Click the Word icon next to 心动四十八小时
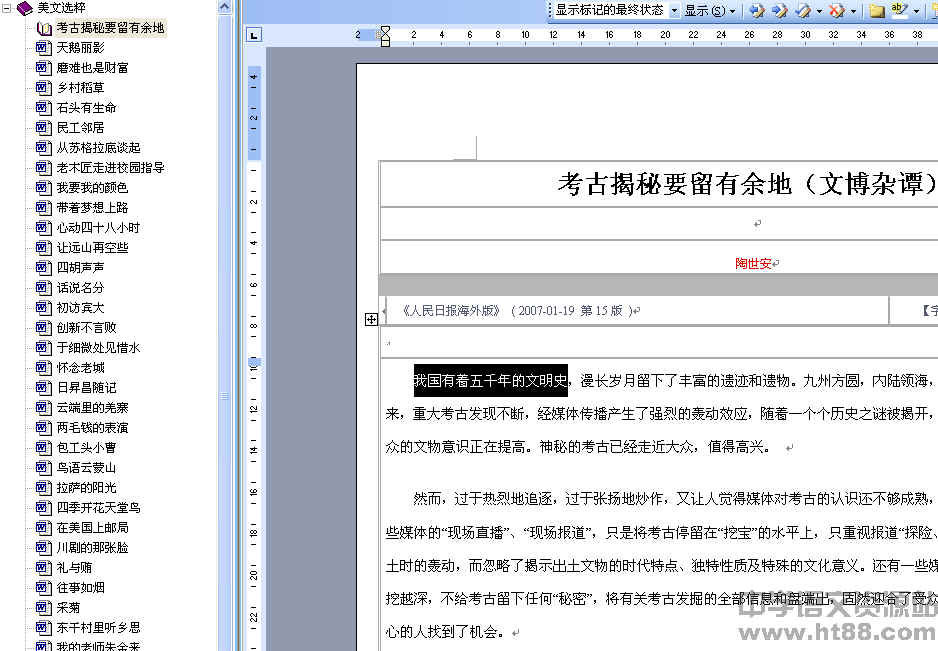The width and height of the screenshot is (938, 651). tap(44, 228)
